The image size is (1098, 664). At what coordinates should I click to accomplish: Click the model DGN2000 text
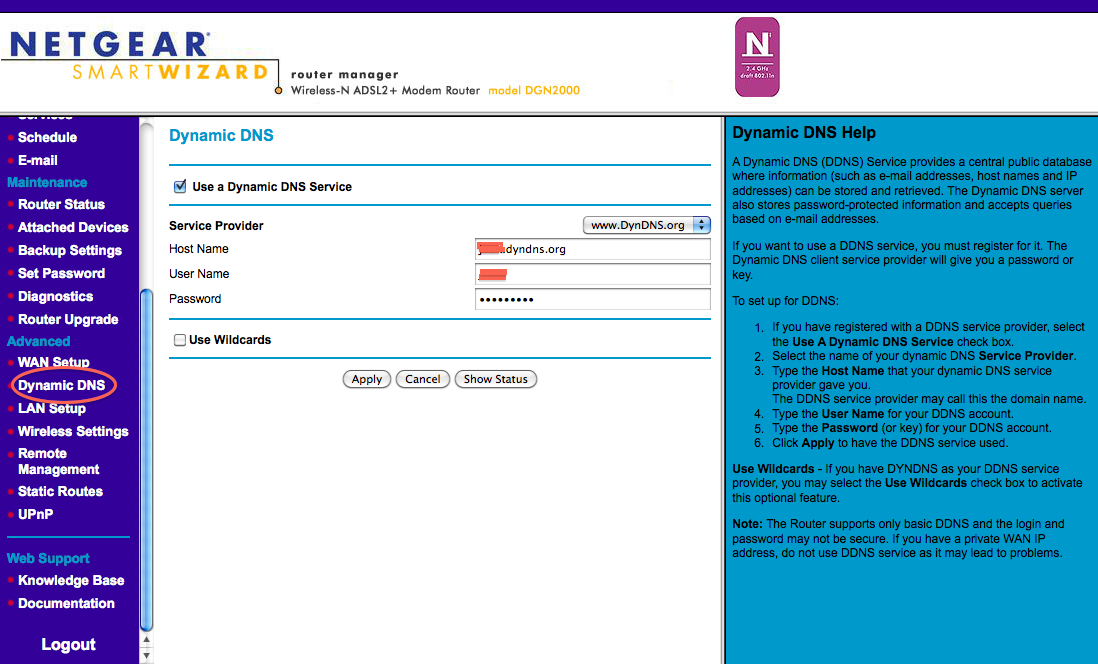(534, 90)
